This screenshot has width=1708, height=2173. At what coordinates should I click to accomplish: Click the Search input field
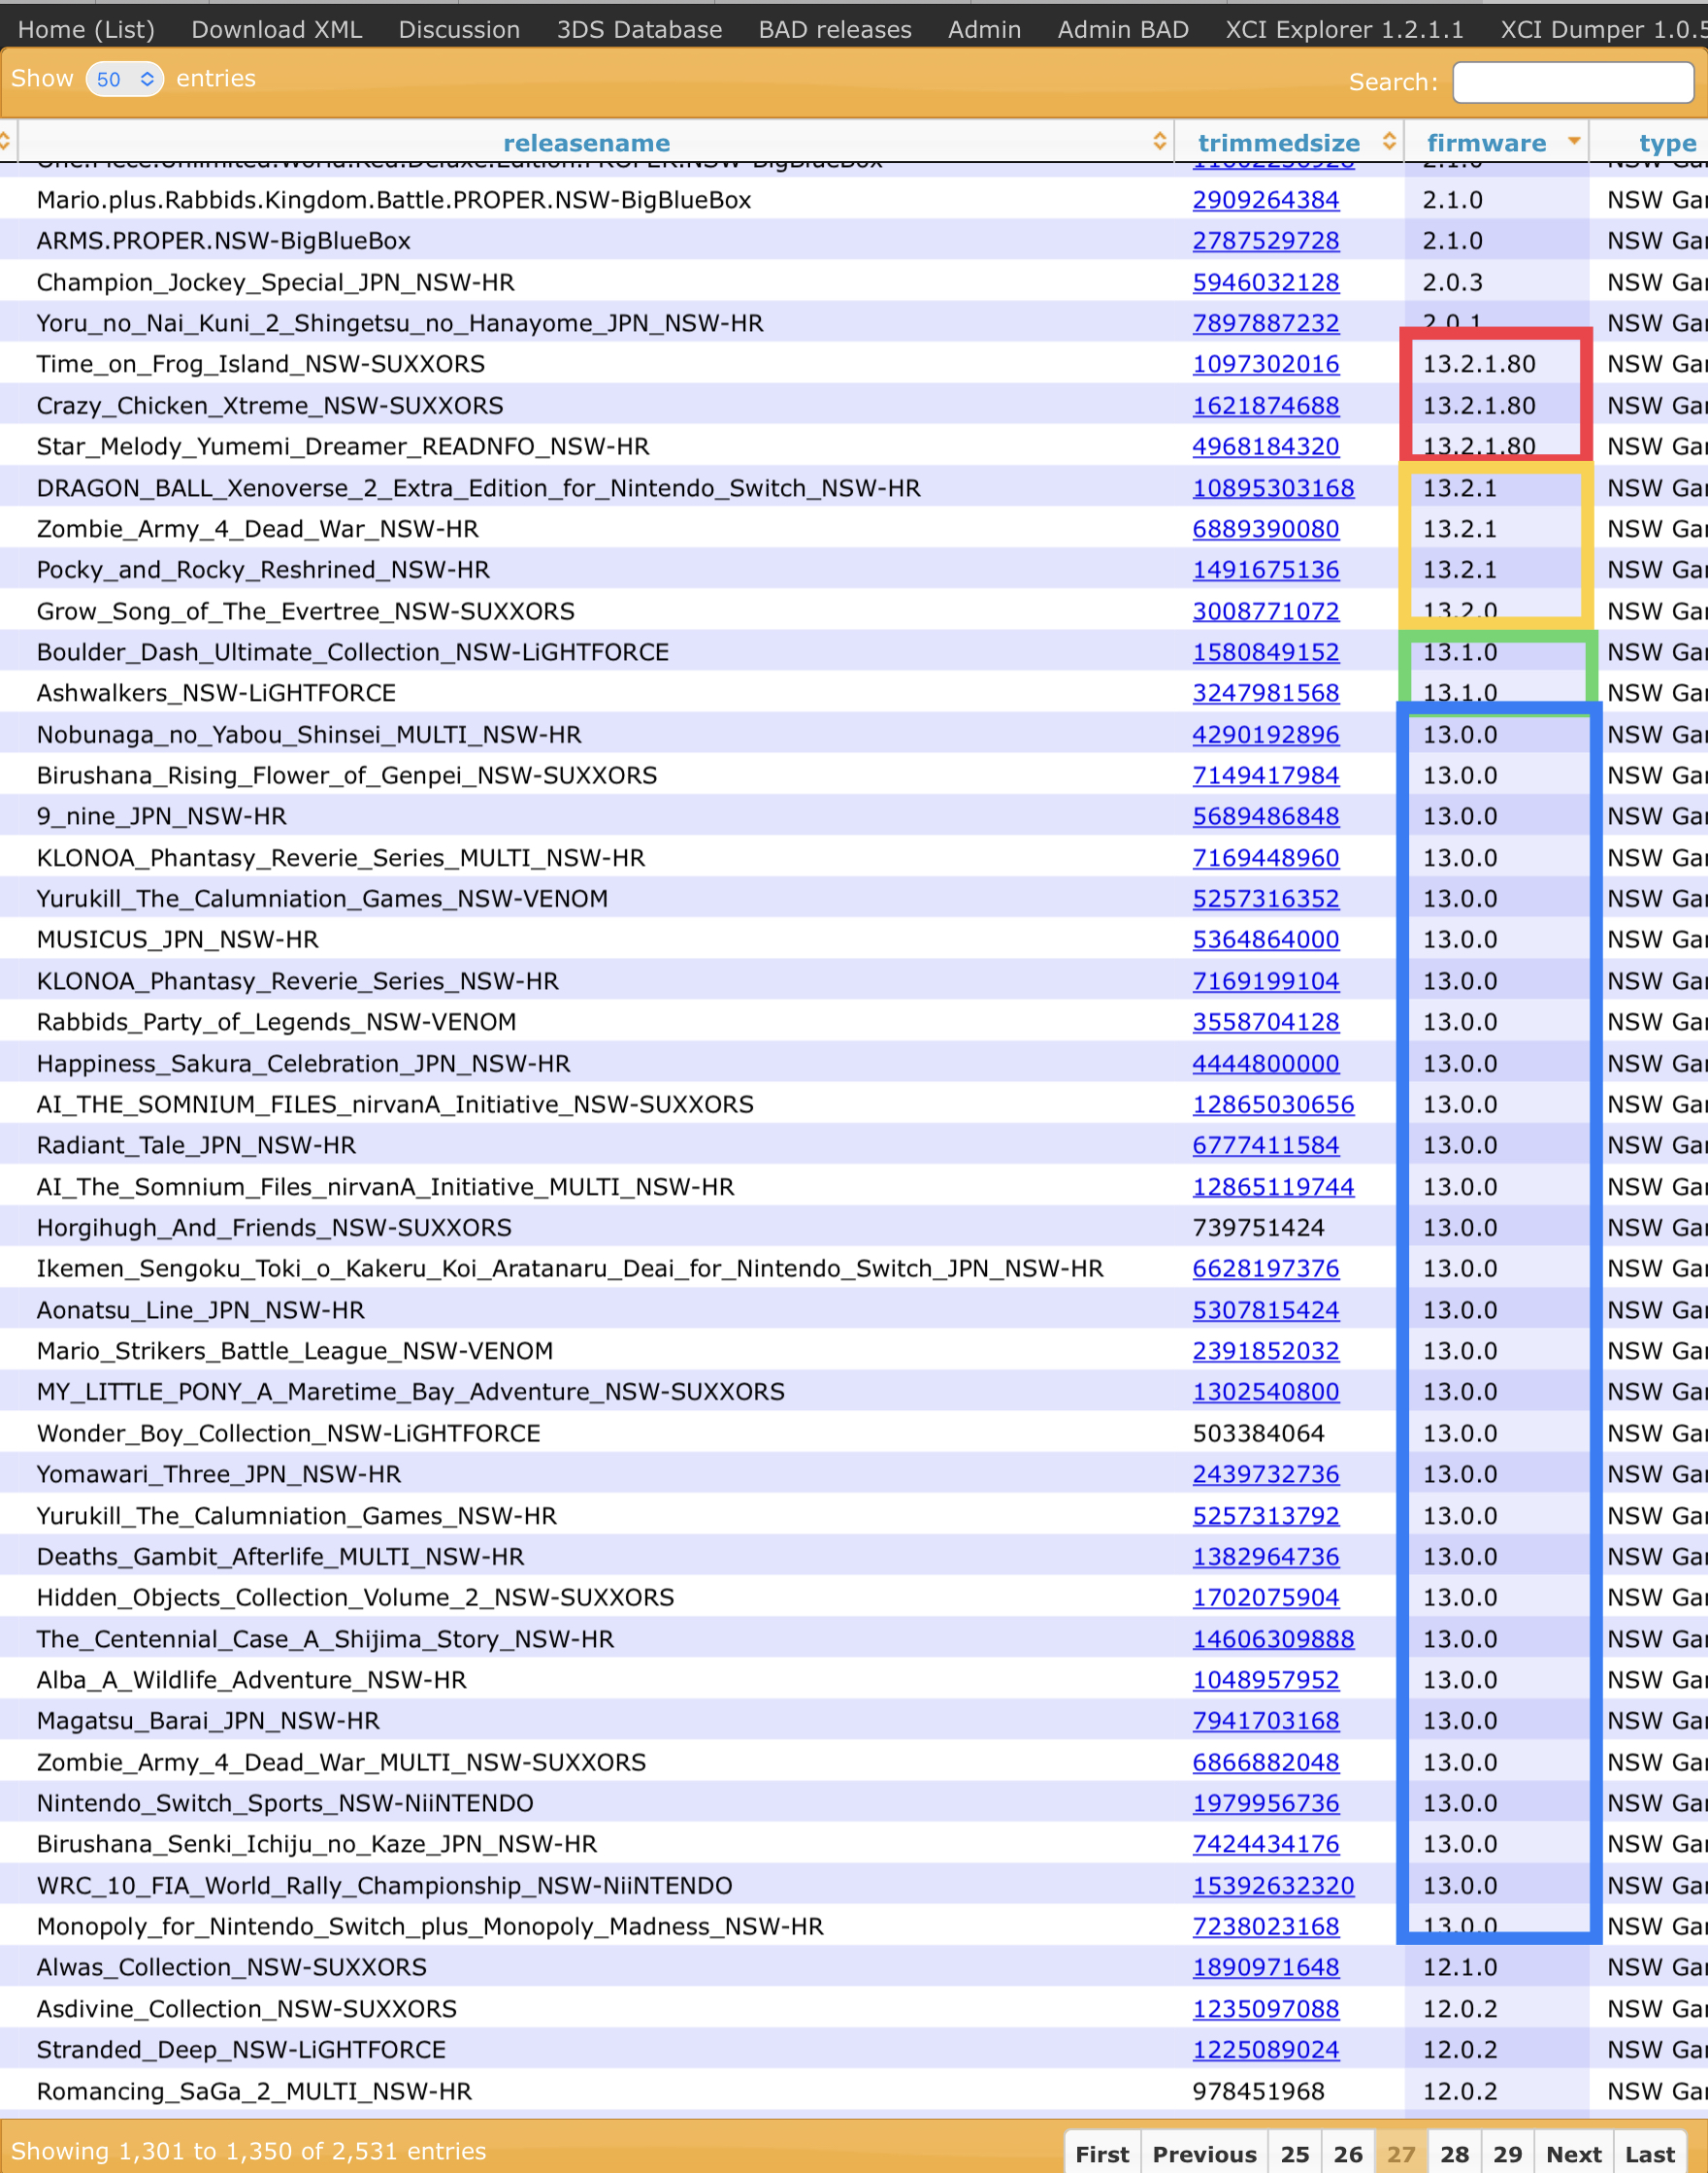pyautogui.click(x=1572, y=82)
